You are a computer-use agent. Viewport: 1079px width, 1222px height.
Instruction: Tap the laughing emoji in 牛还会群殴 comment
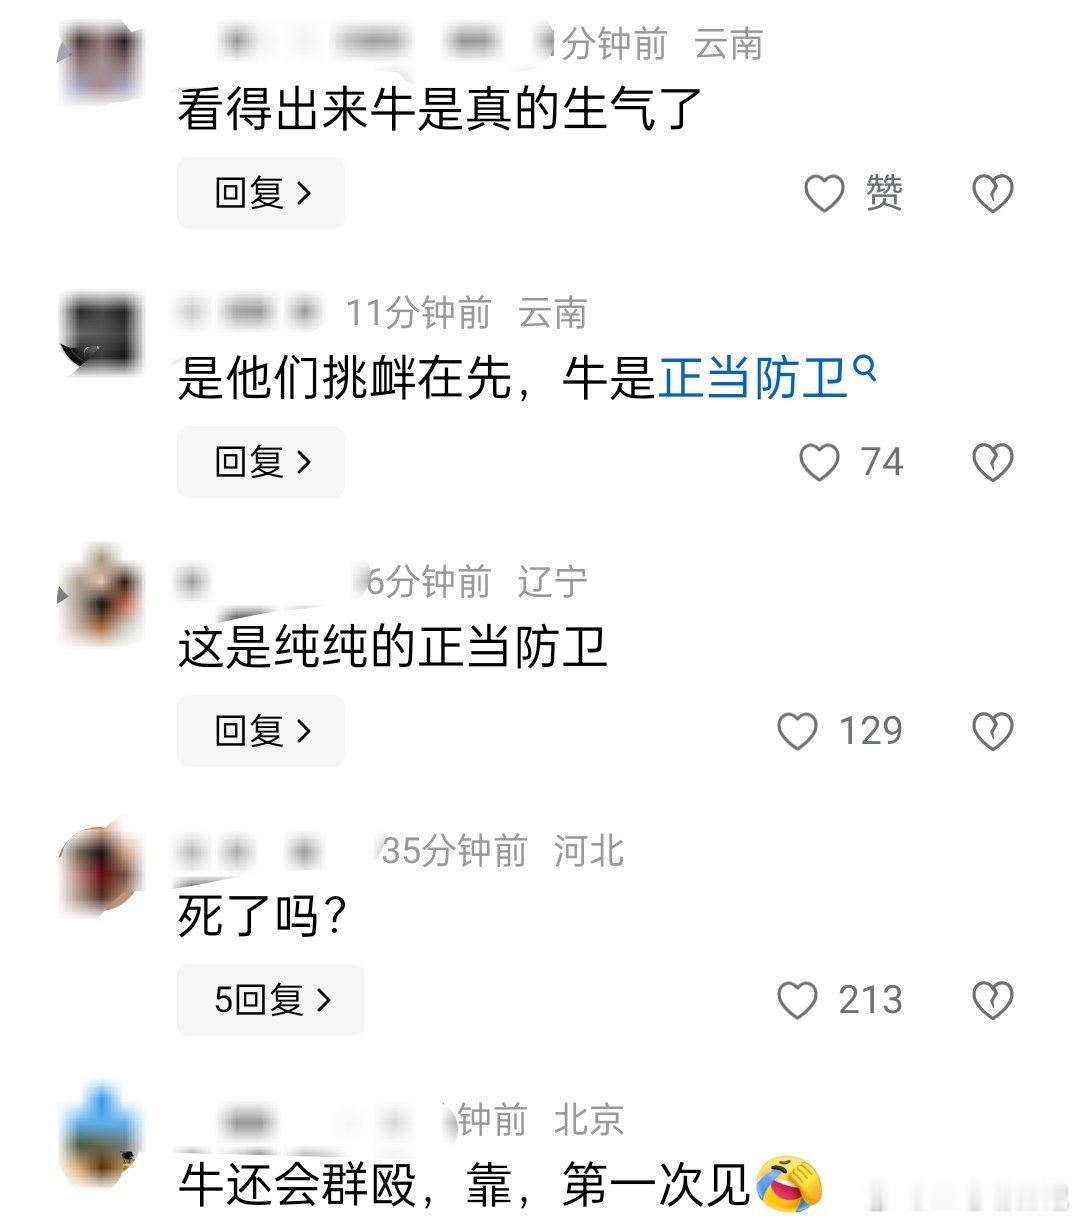tap(790, 1185)
